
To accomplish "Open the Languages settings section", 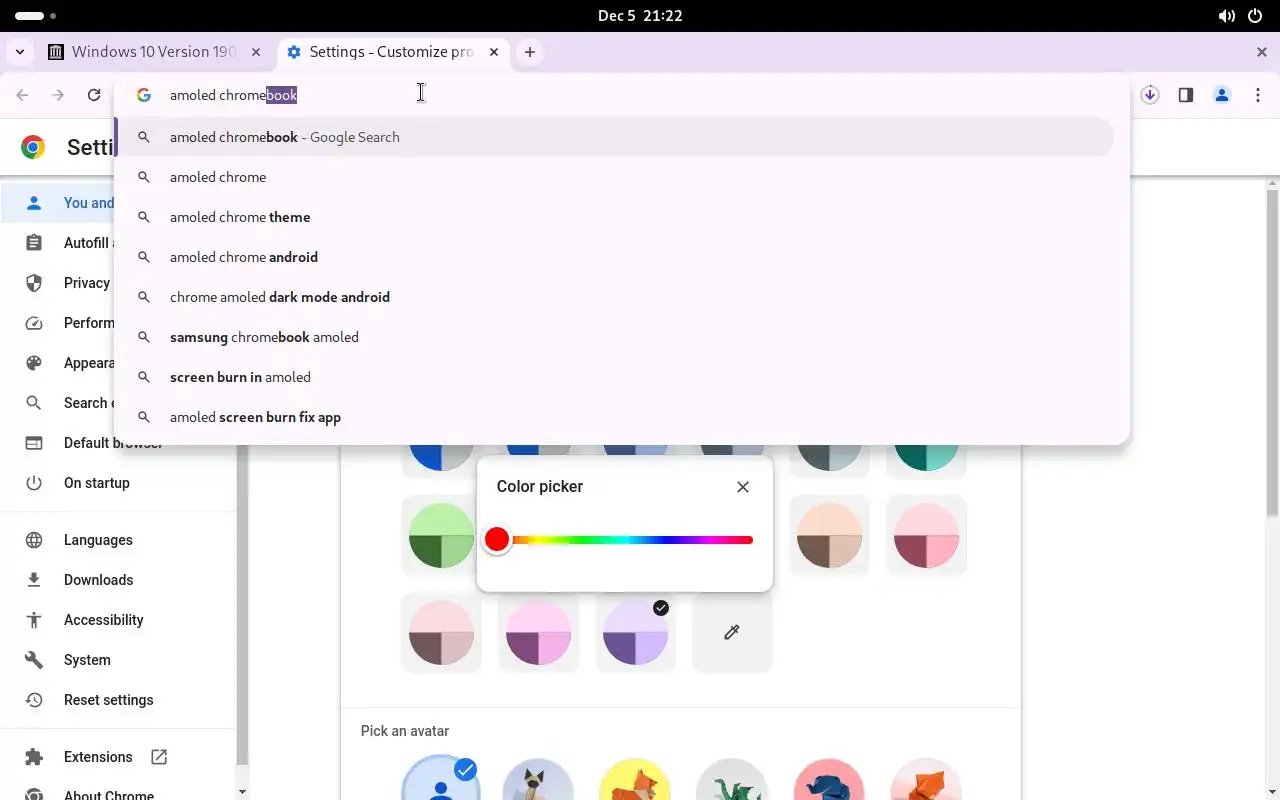I will tap(118, 540).
